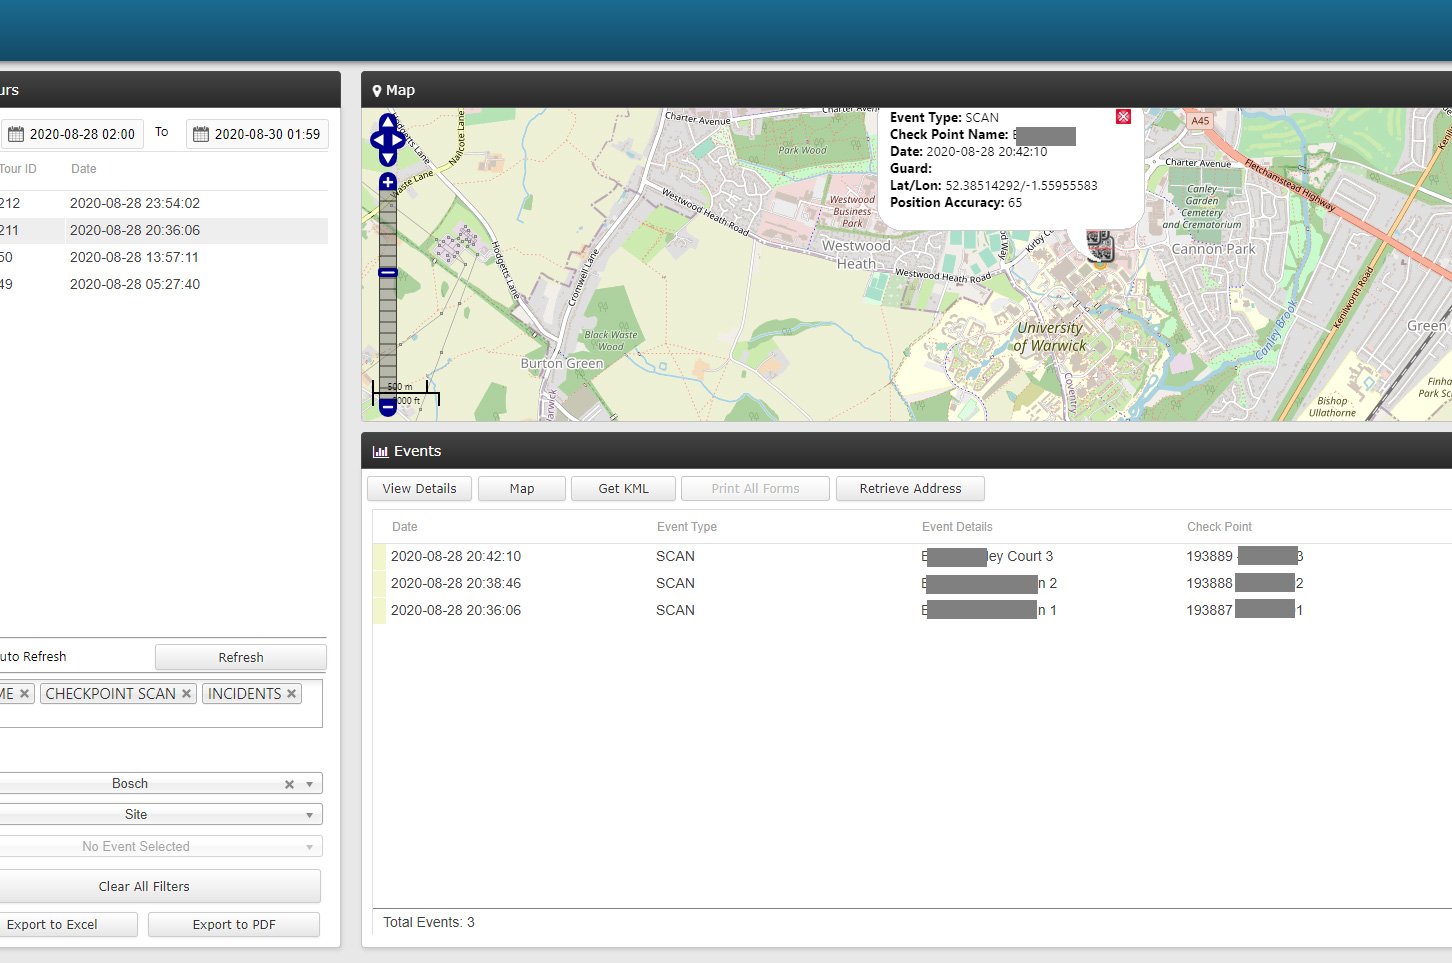Open the Bosch filter dropdown

click(310, 783)
